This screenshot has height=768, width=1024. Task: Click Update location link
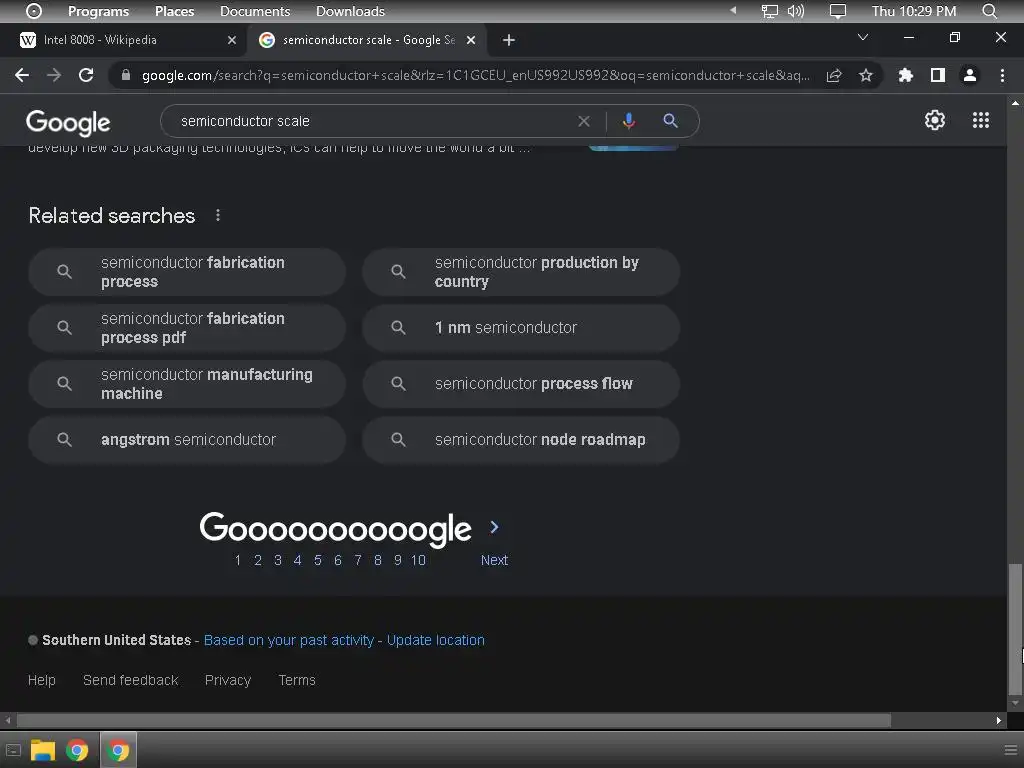(x=436, y=640)
